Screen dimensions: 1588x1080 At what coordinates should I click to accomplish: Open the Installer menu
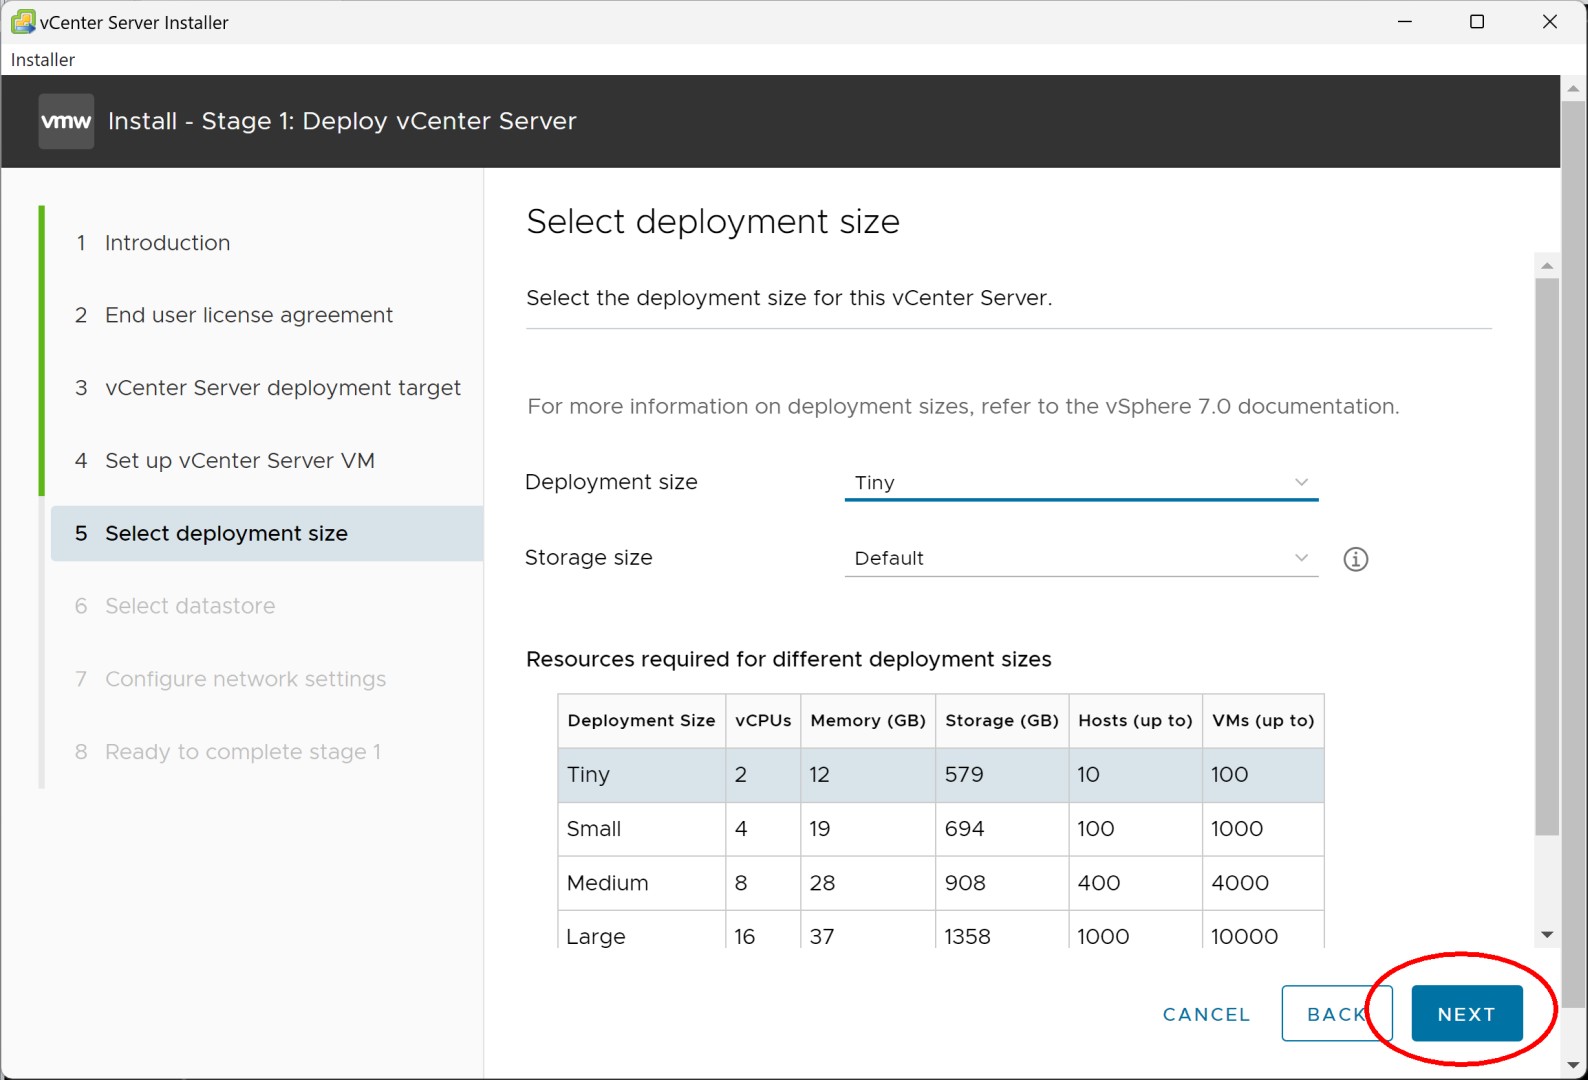coord(43,60)
